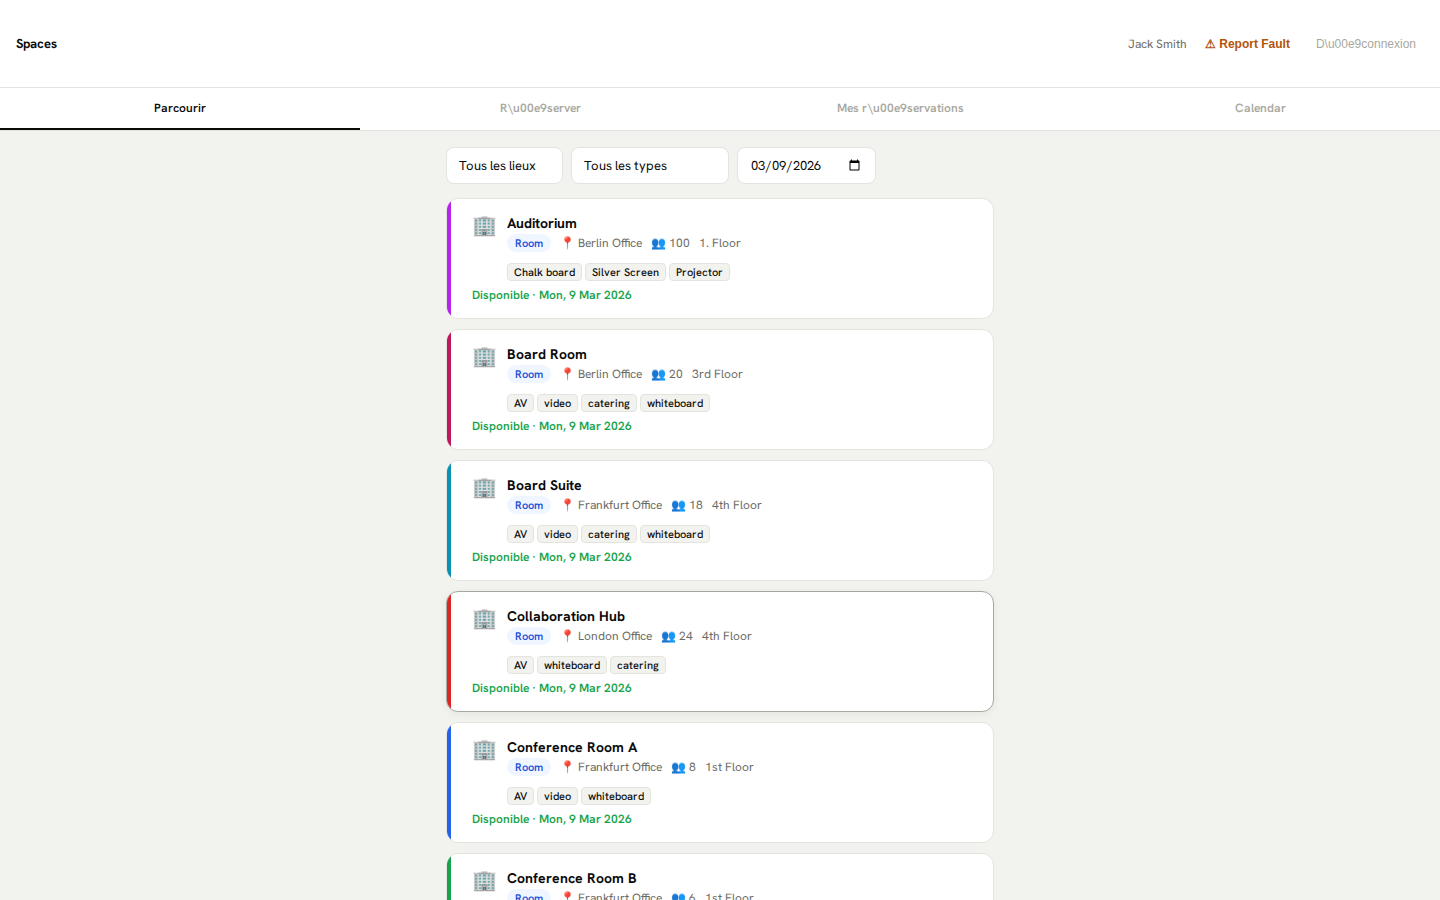Click the Auditorium capacity people icon
Screen dimensions: 1440x900
click(658, 244)
